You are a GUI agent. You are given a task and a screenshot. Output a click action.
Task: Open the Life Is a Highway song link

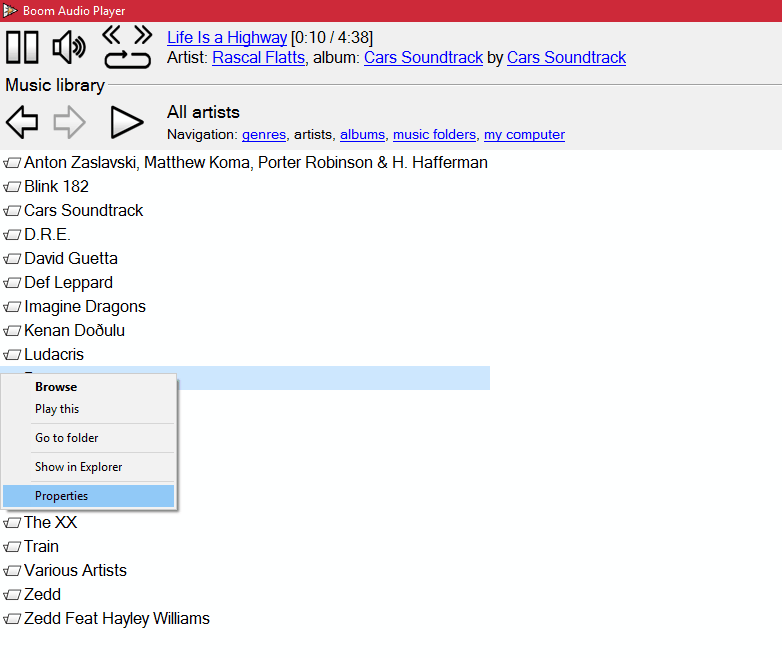pos(227,37)
